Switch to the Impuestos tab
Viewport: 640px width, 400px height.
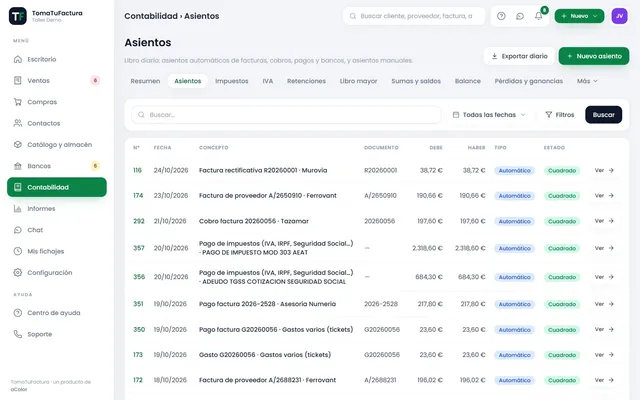[x=231, y=81]
